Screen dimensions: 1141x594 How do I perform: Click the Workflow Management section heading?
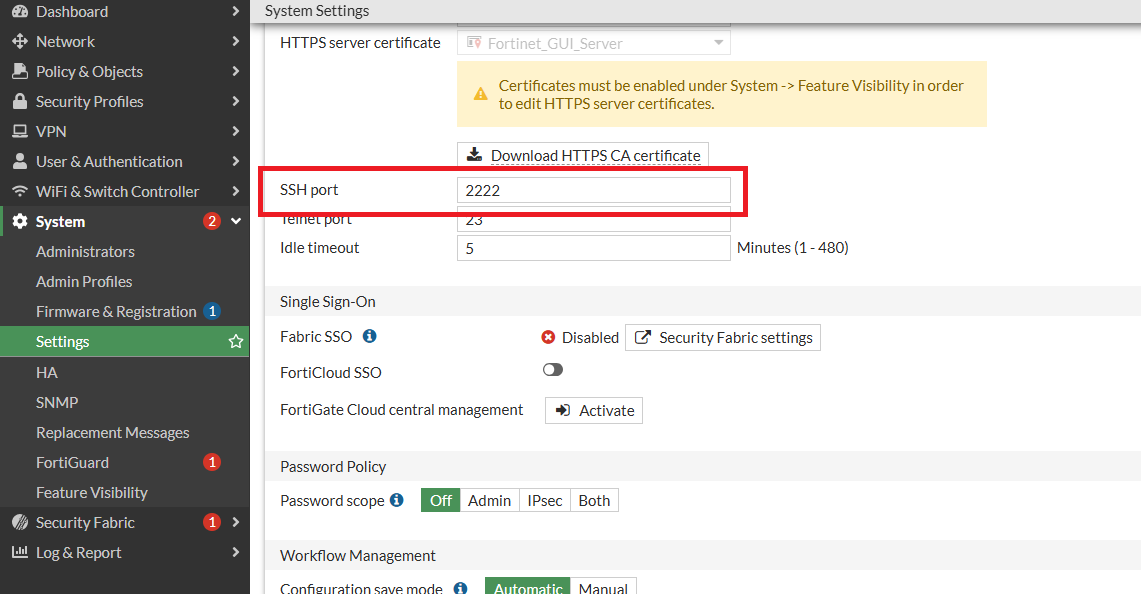357,555
